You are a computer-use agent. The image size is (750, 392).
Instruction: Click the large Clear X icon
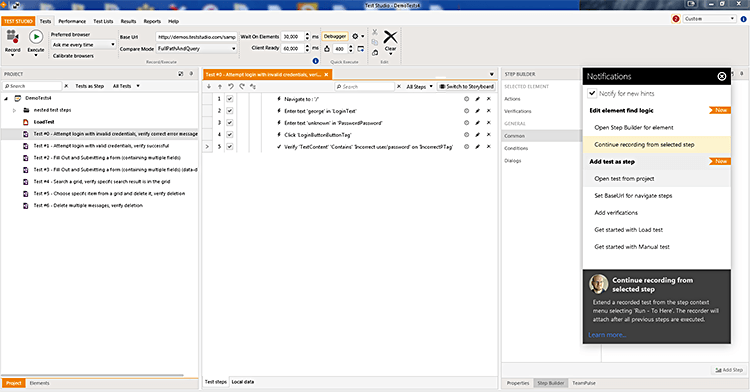390,37
